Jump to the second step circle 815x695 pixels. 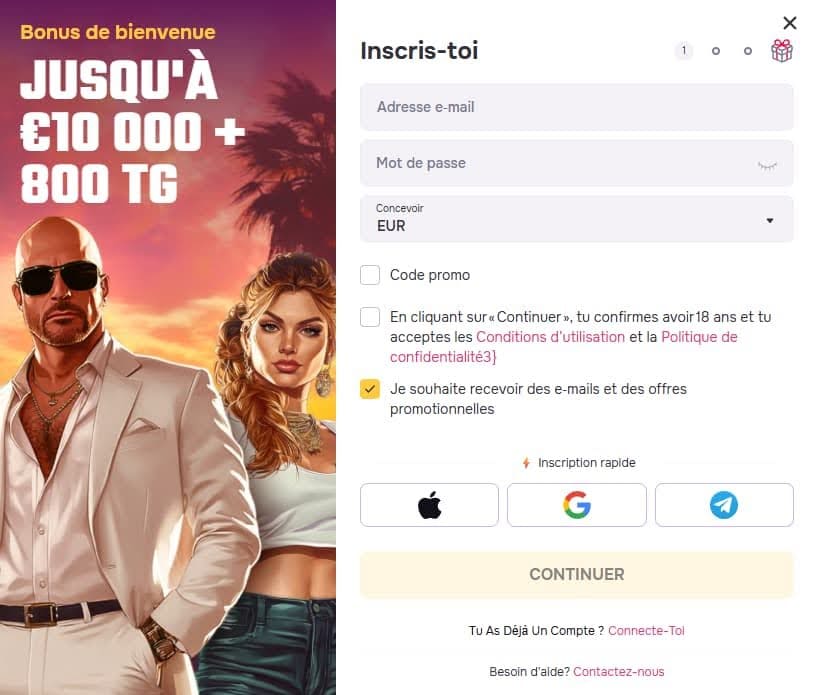click(716, 51)
